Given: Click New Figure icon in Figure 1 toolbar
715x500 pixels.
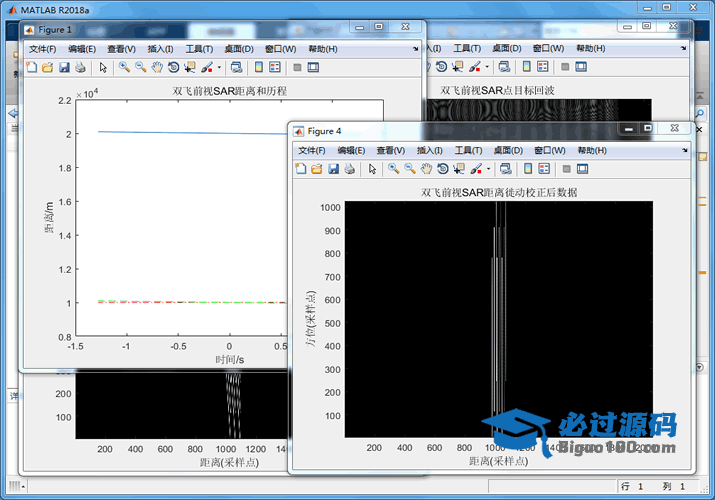Looking at the screenshot, I should 31,67.
